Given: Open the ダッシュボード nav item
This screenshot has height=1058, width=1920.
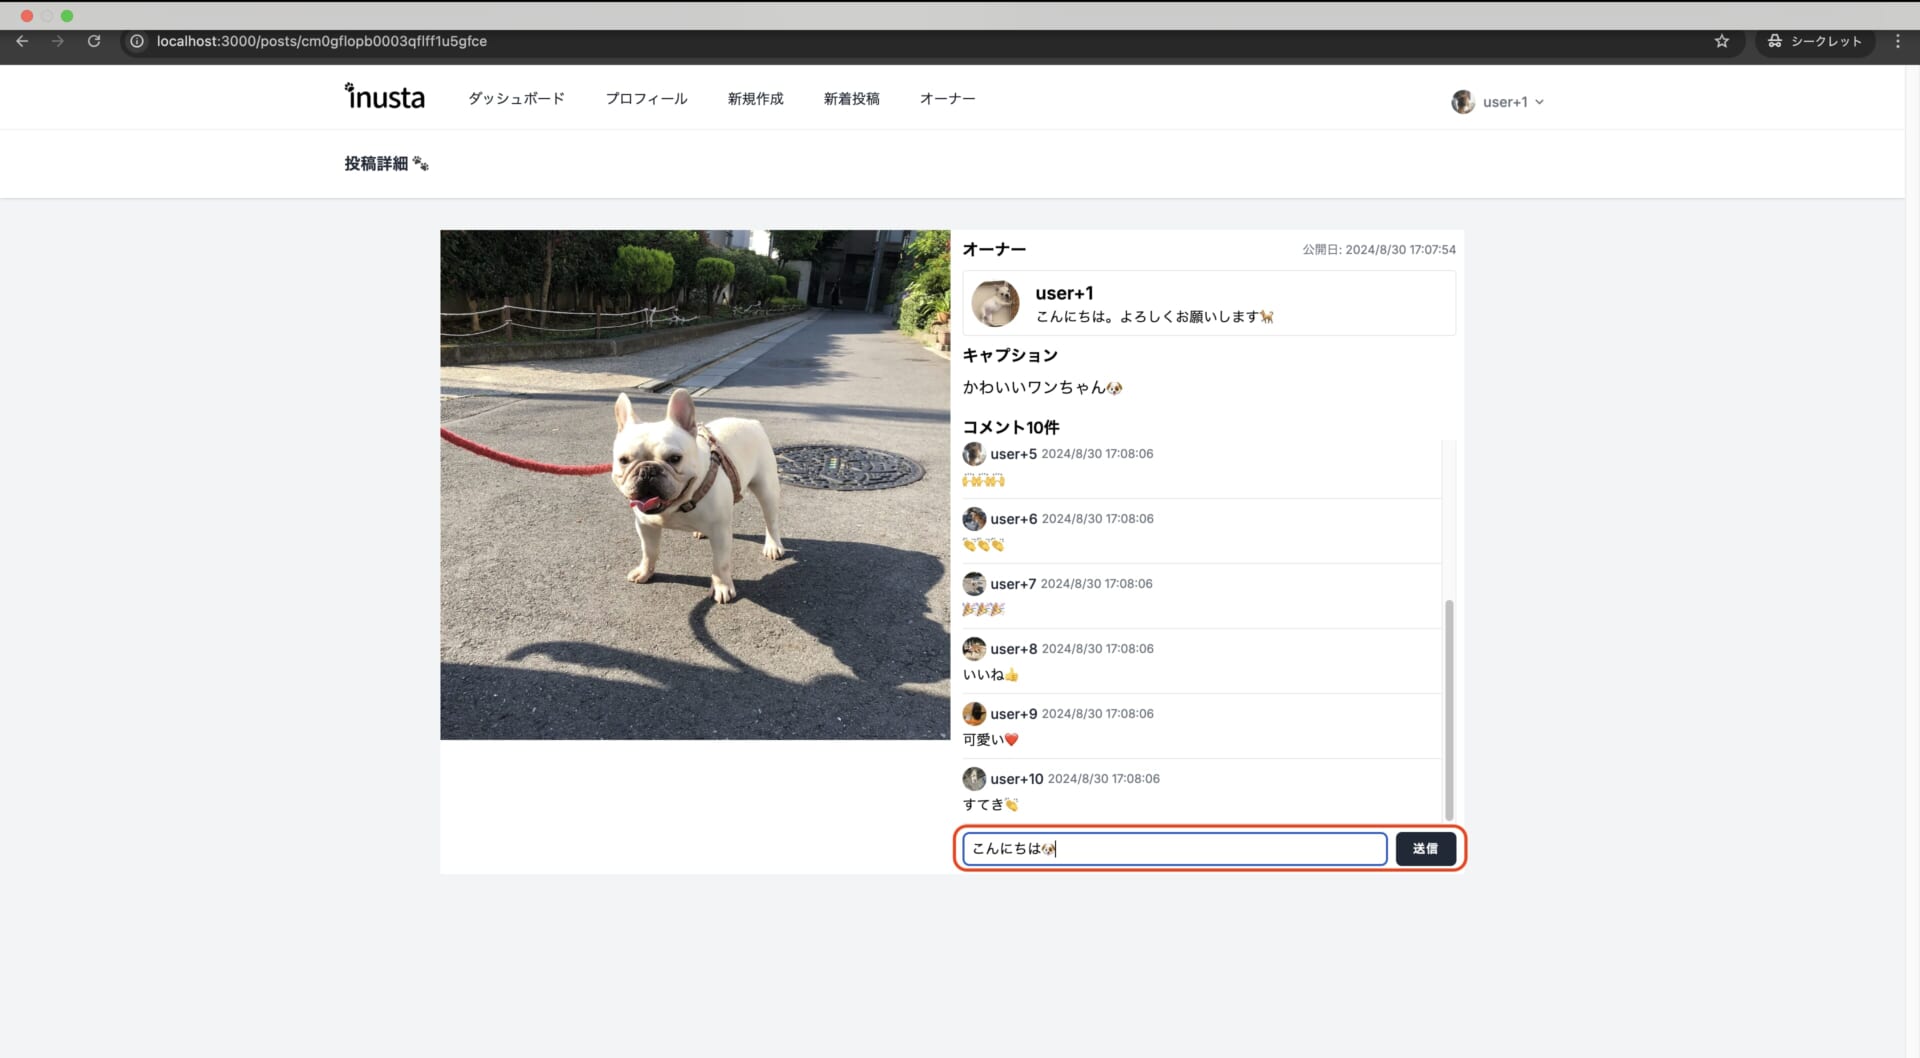Looking at the screenshot, I should point(516,98).
